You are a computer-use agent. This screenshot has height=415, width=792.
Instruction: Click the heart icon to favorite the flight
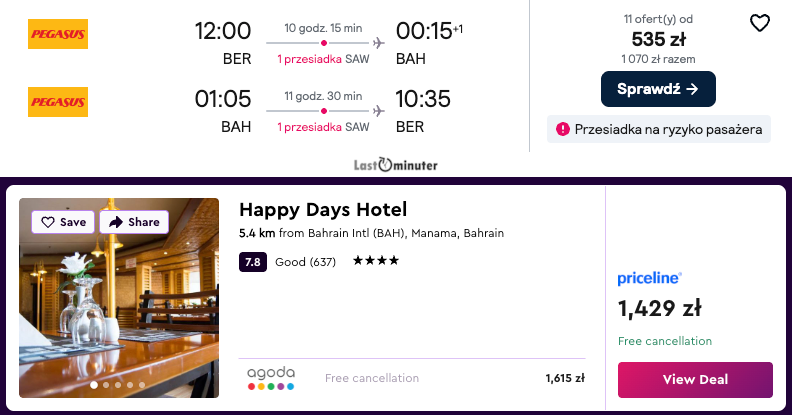point(760,23)
